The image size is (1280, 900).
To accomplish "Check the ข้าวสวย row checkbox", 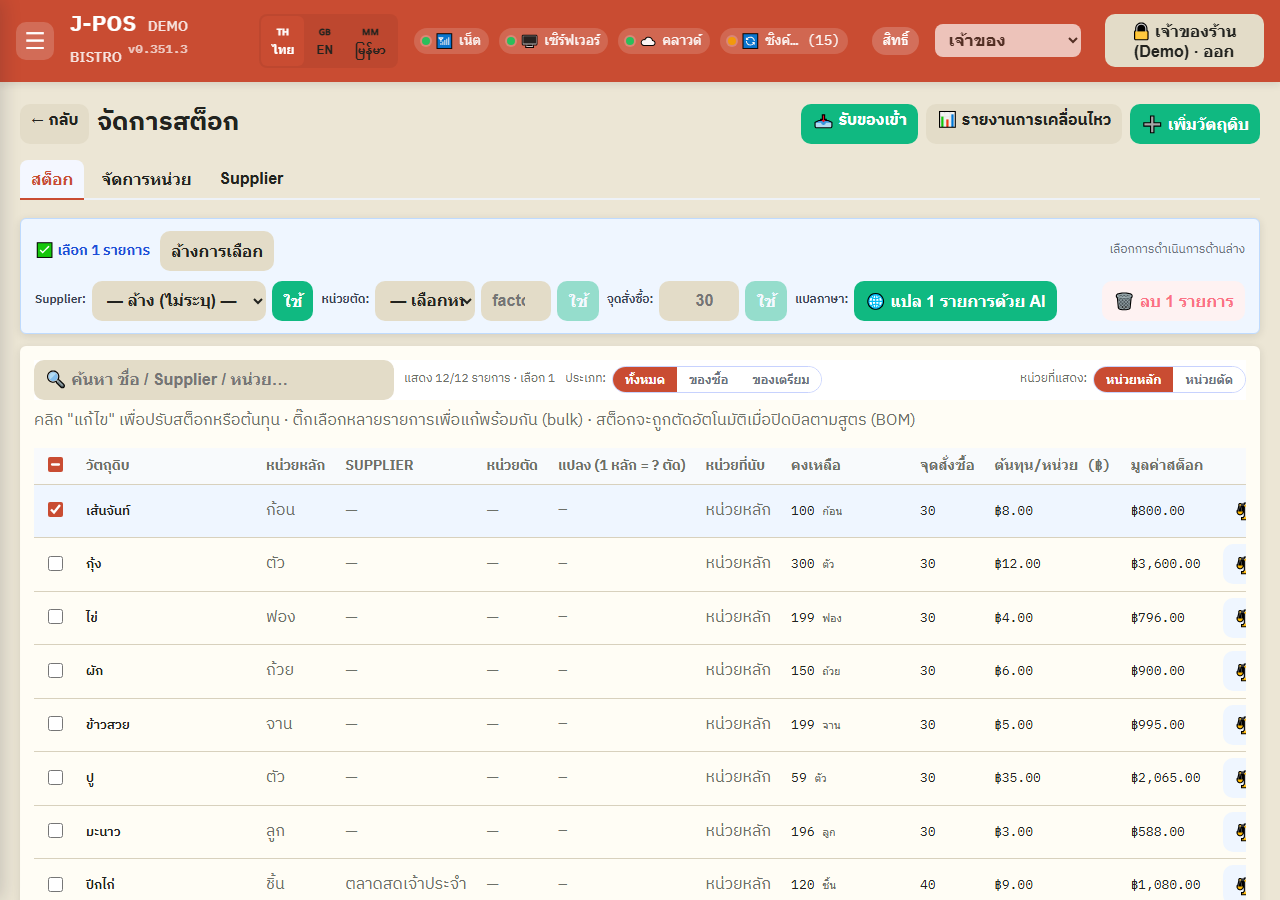I will point(56,724).
